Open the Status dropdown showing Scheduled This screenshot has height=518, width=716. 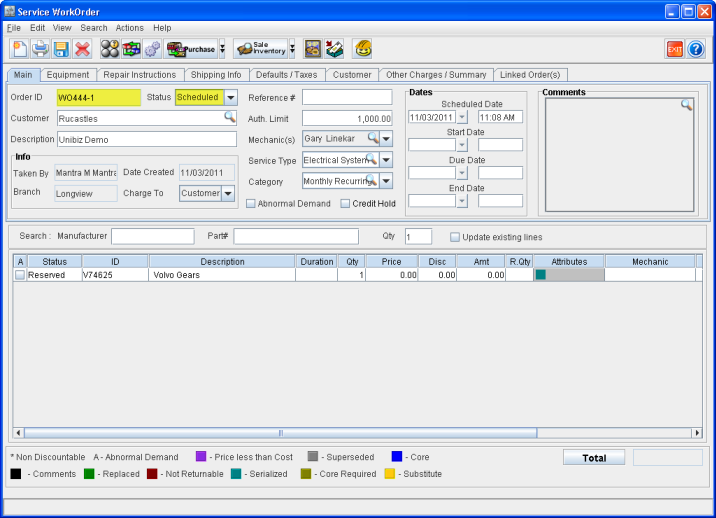pos(231,97)
